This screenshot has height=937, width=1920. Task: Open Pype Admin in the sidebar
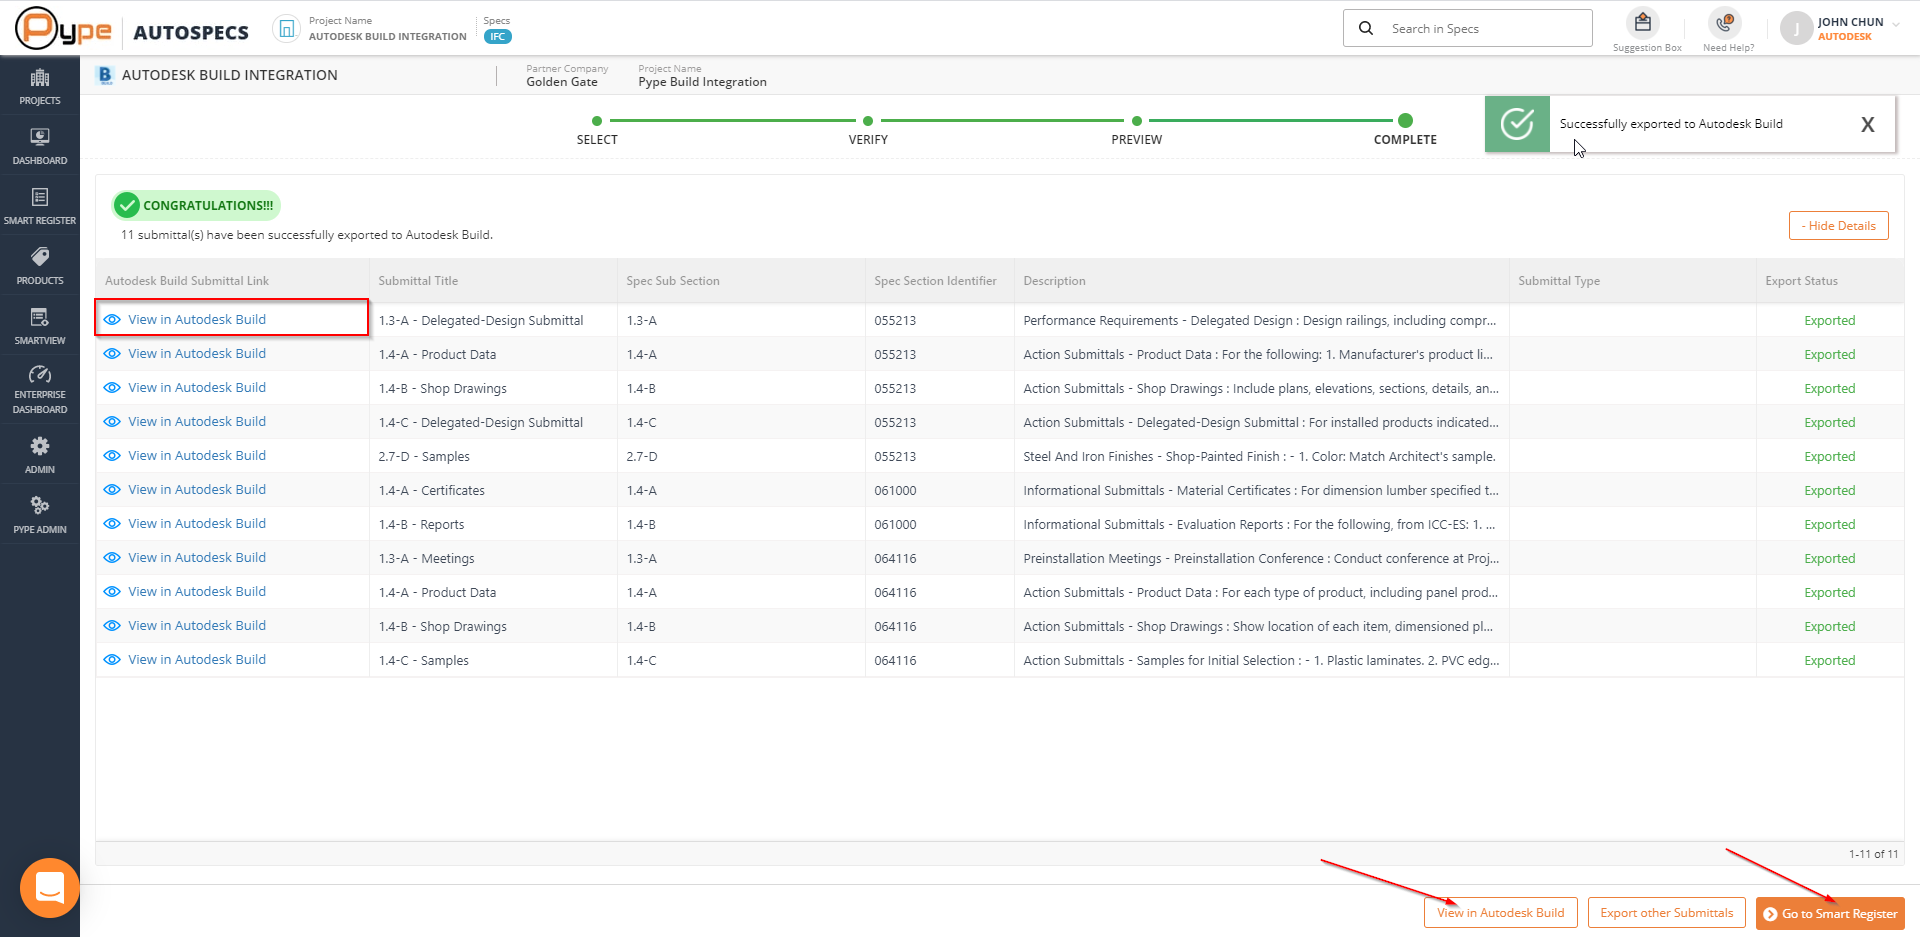click(x=40, y=515)
